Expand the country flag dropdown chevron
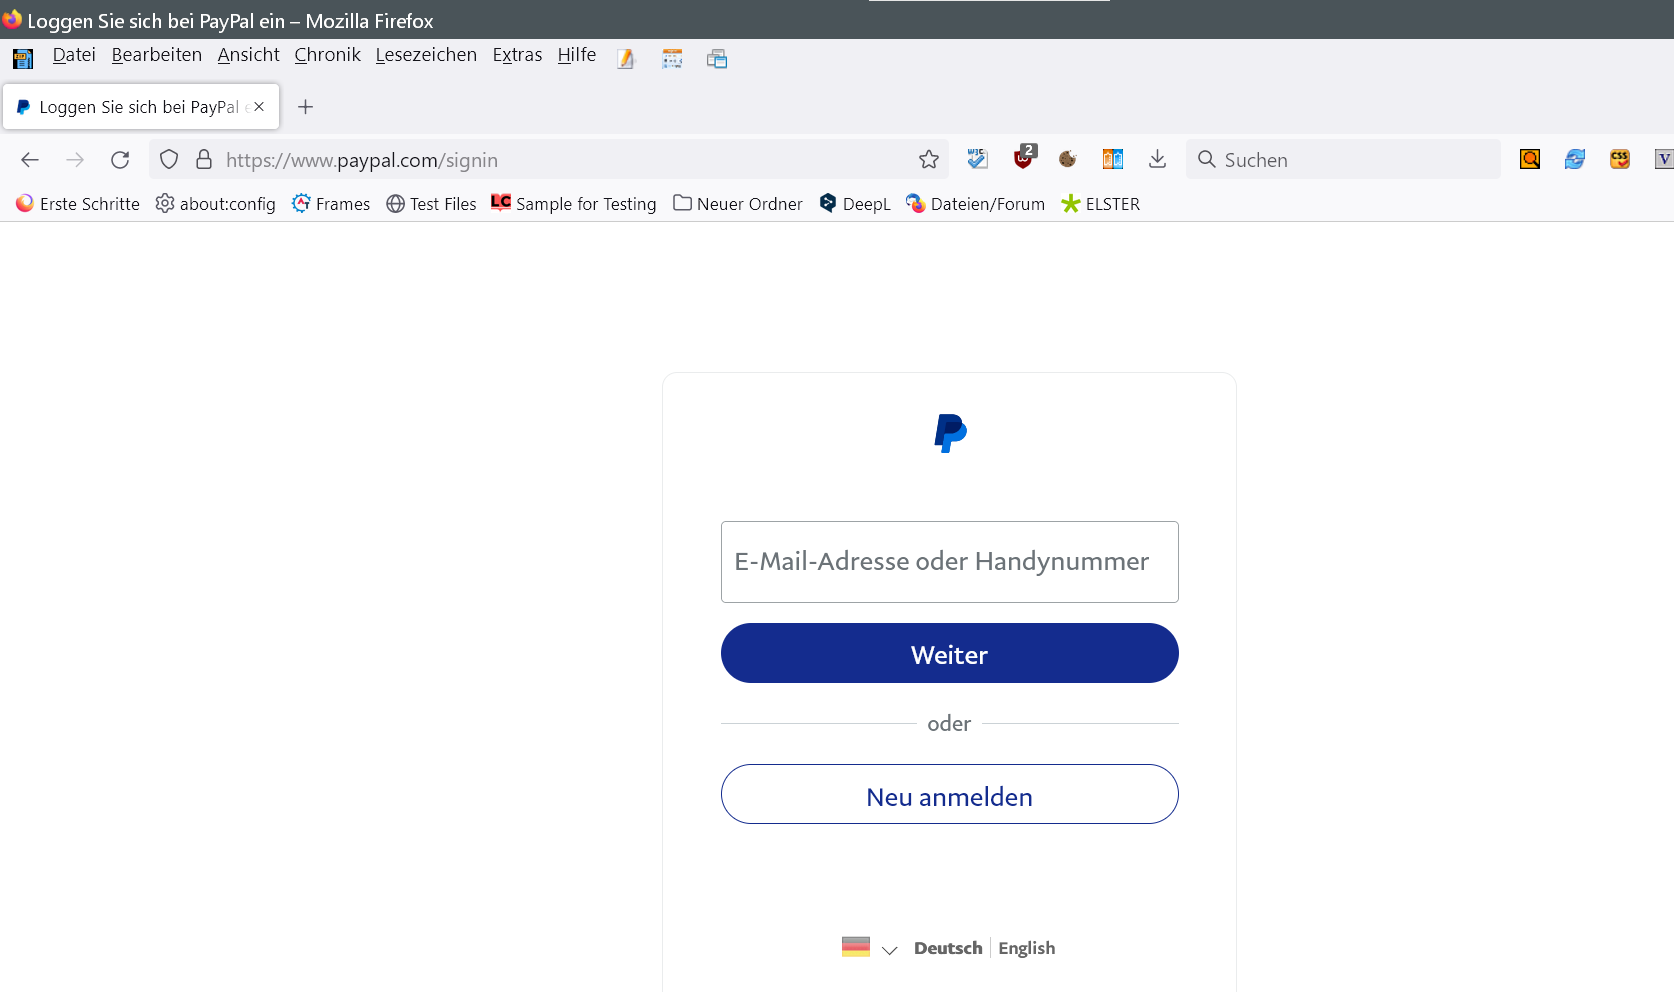Image resolution: width=1674 pixels, height=992 pixels. point(889,949)
